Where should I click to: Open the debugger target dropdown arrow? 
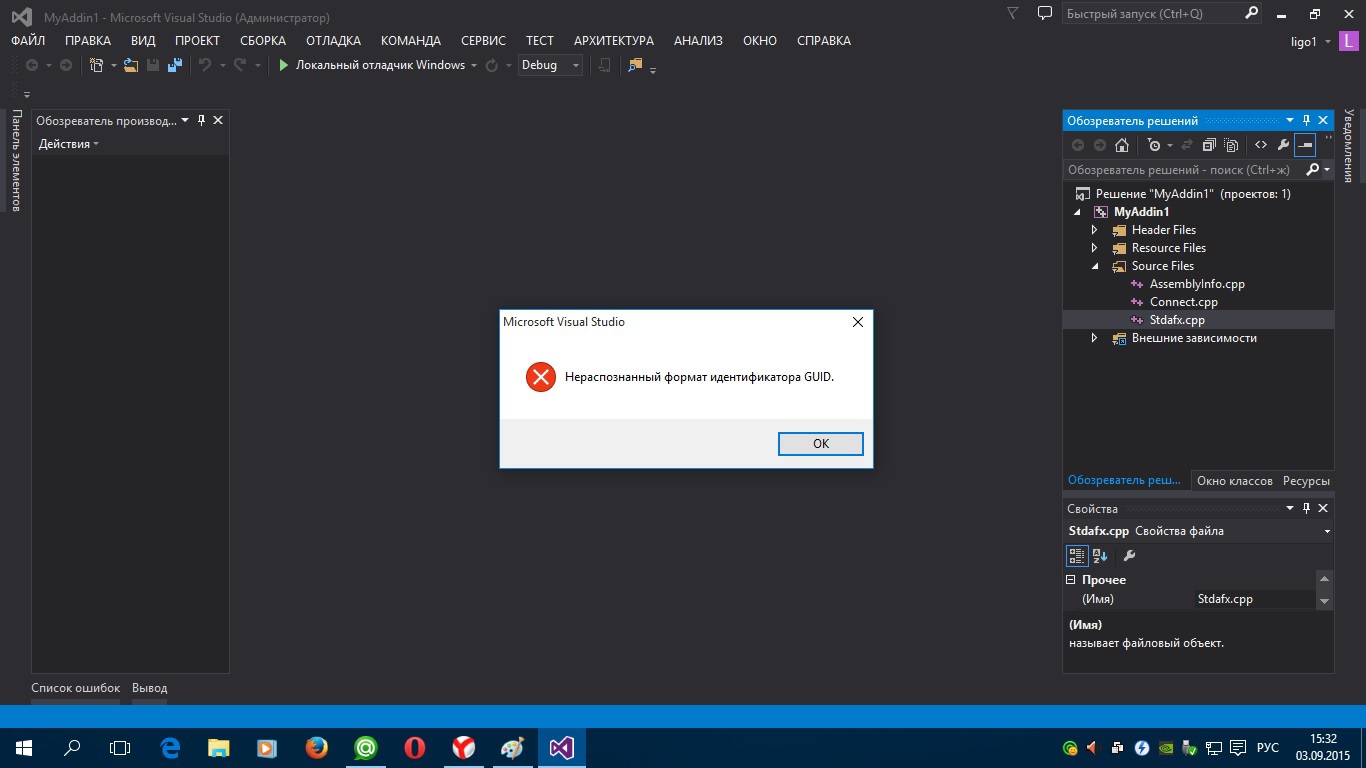point(474,65)
